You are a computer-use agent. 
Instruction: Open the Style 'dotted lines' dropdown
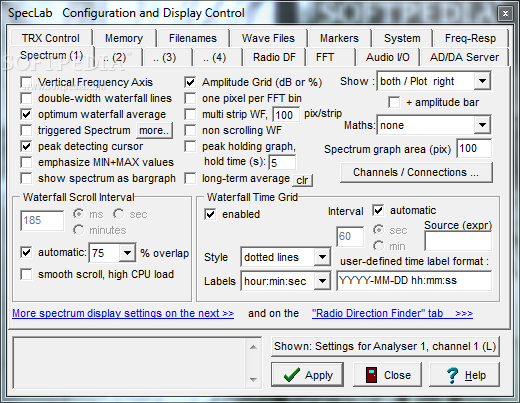[322, 257]
